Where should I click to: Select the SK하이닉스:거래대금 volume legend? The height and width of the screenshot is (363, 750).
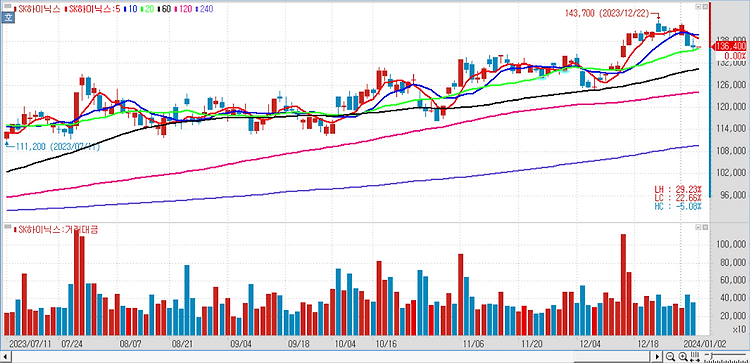click(56, 230)
